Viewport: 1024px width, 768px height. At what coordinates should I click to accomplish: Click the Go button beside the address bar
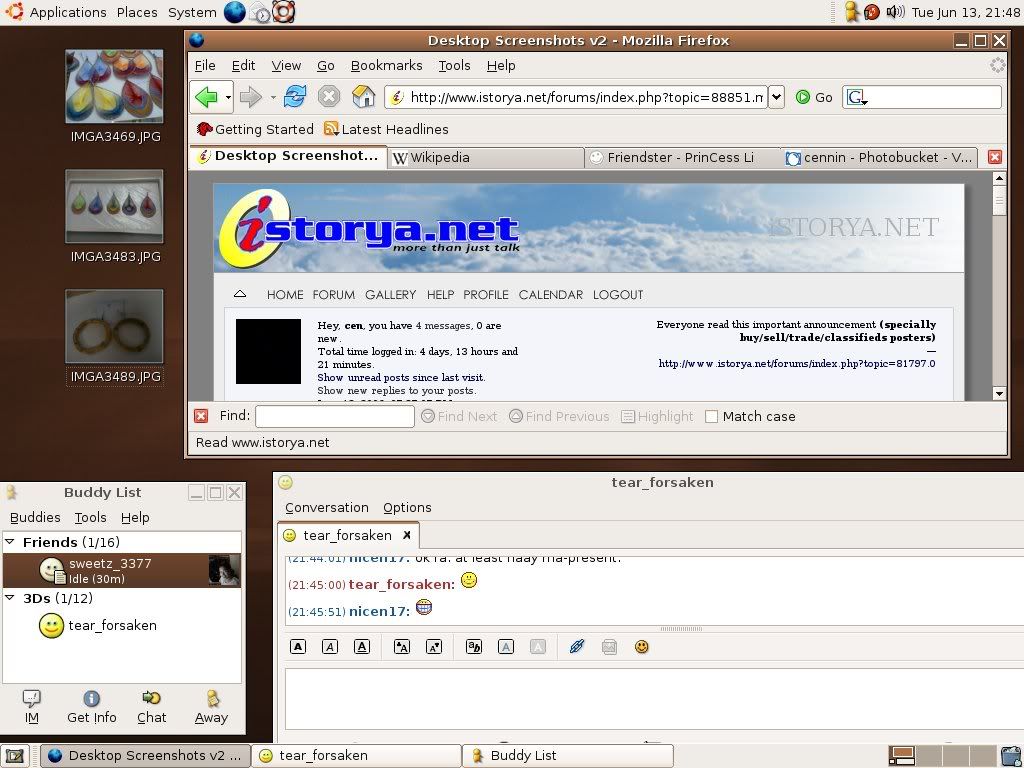[x=814, y=97]
